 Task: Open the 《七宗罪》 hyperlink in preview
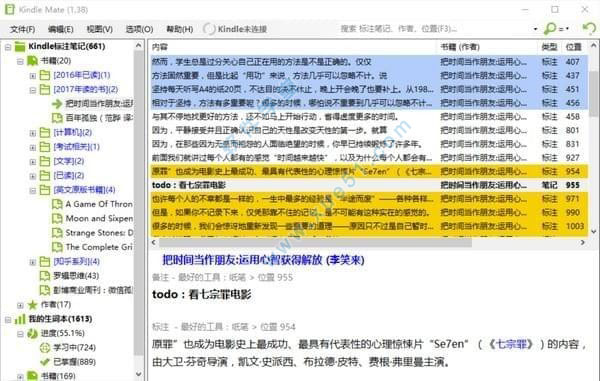pos(511,344)
